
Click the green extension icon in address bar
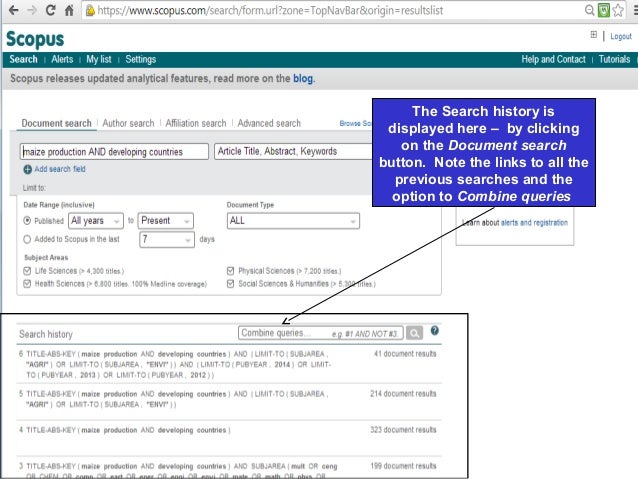click(x=603, y=10)
